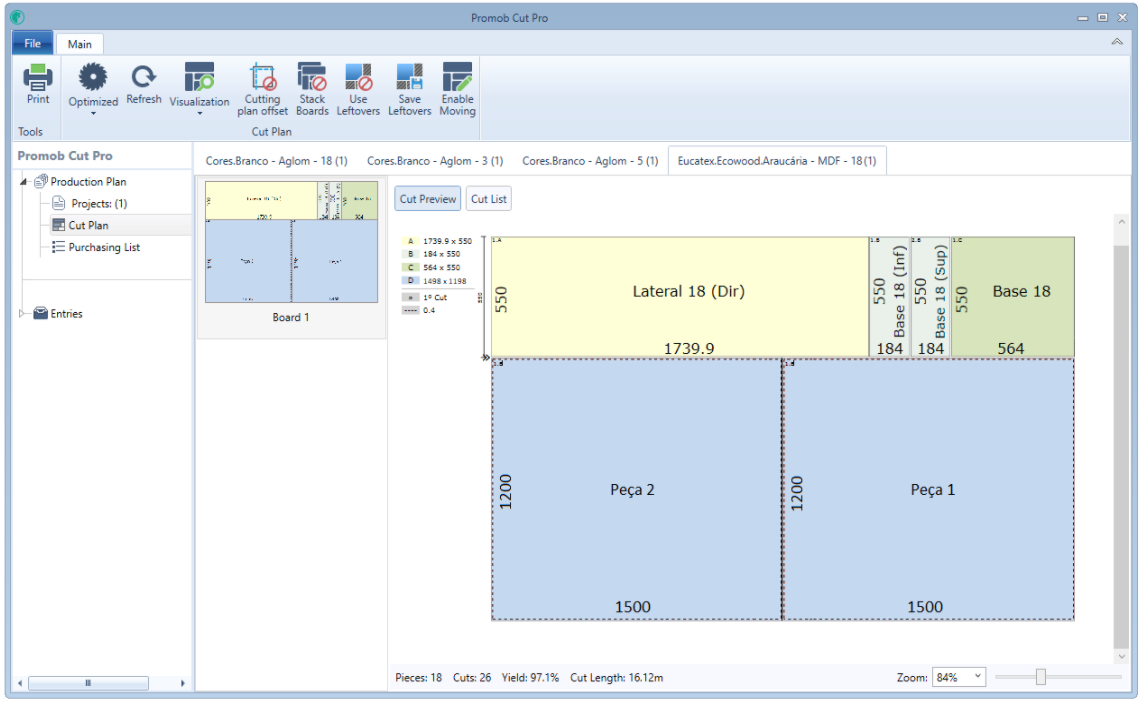Click Enable Moving icon

pyautogui.click(x=457, y=77)
